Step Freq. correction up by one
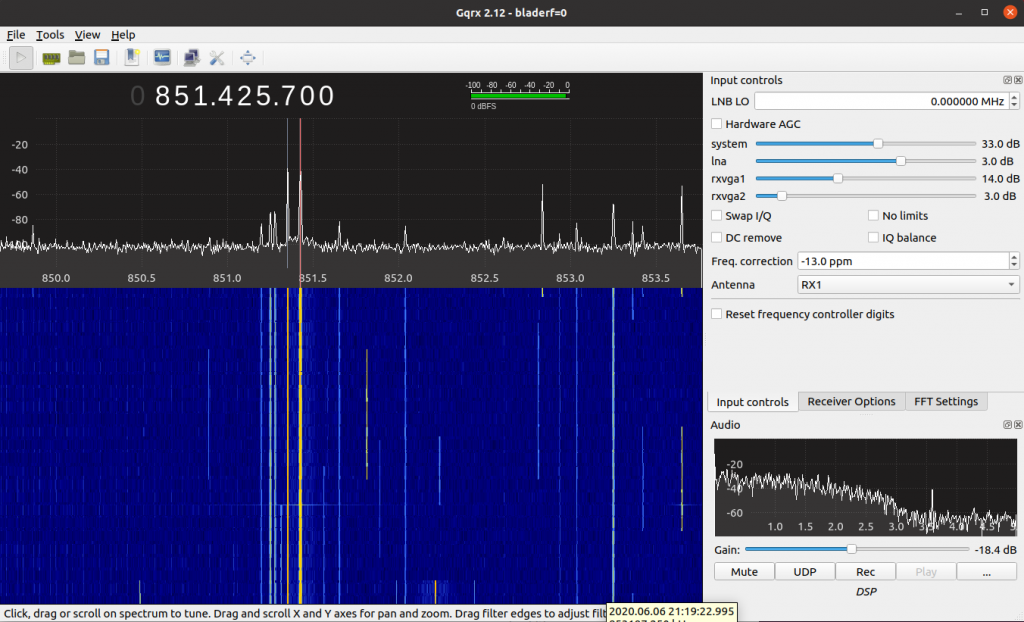Screen dimensions: 1024x622 1014,257
